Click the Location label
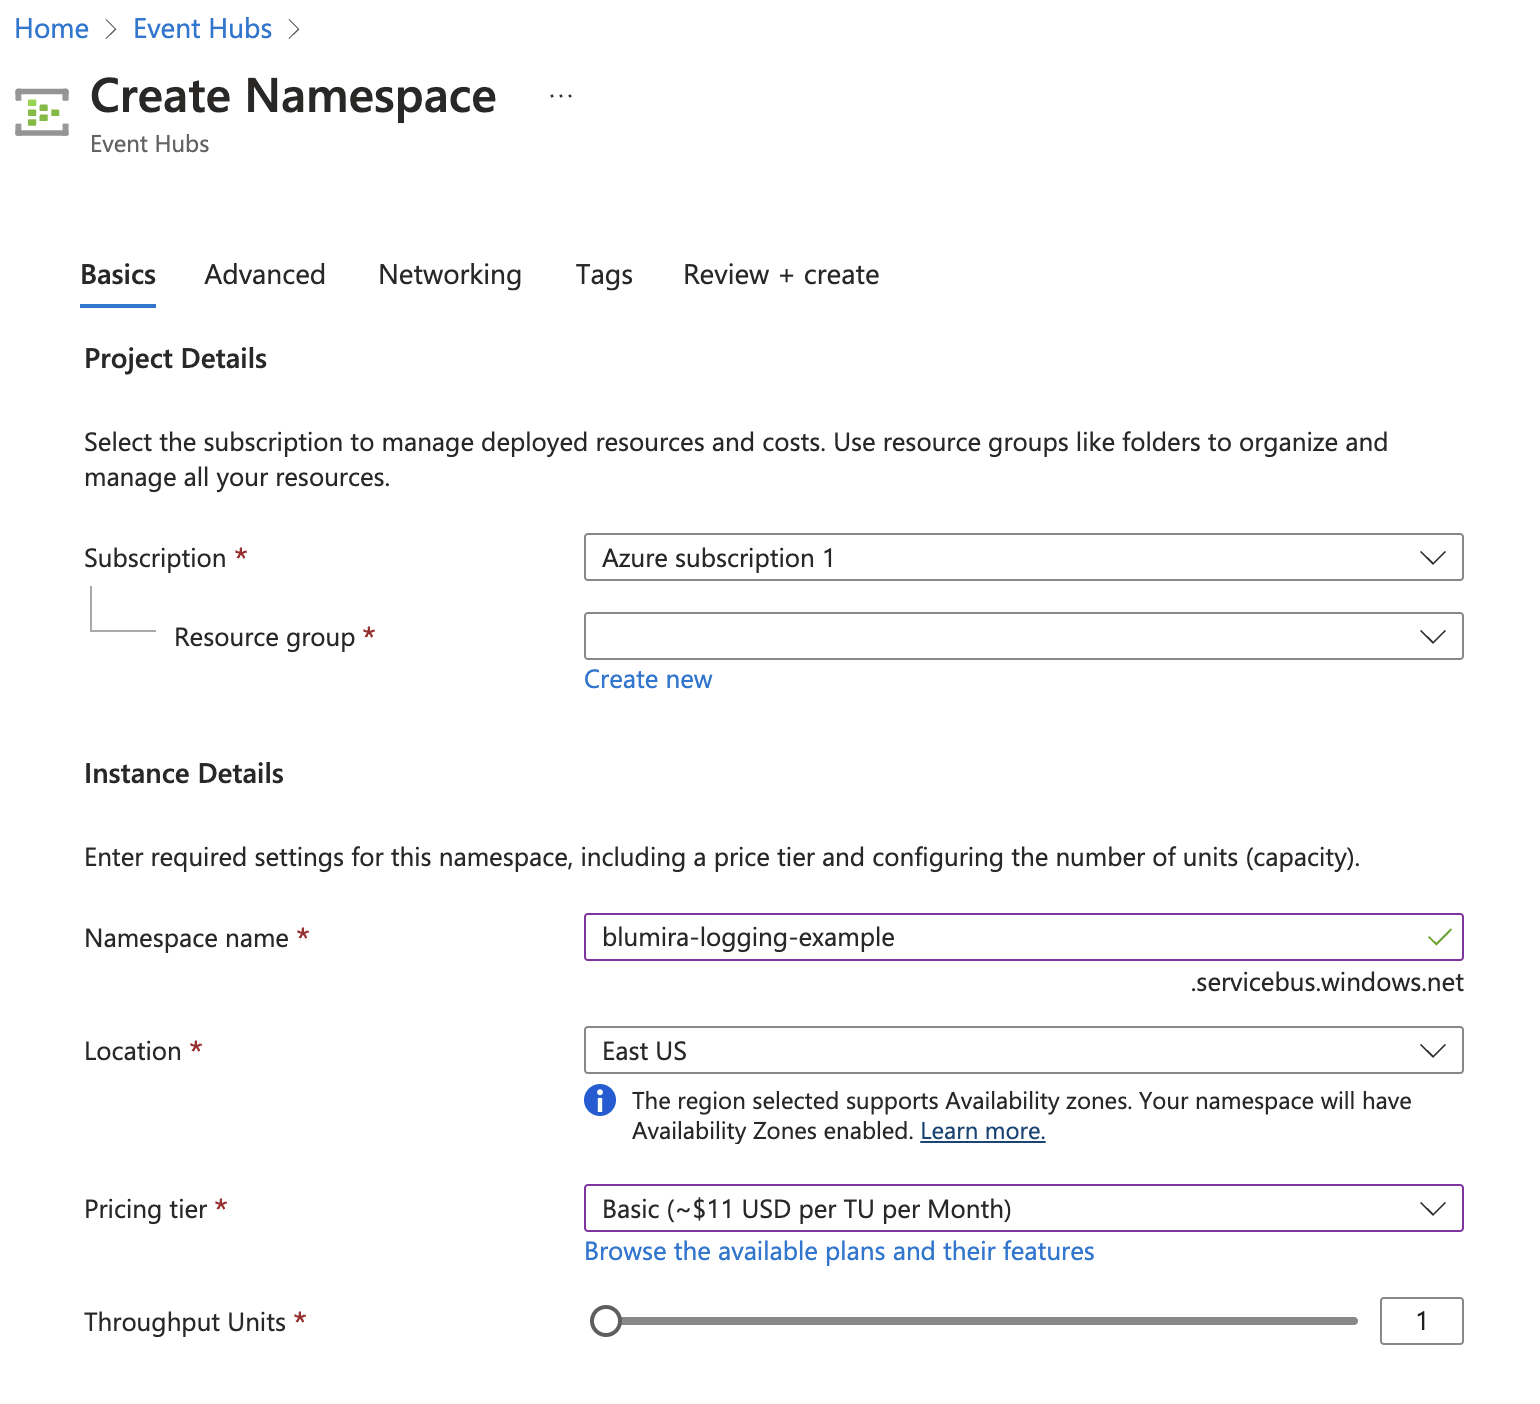The width and height of the screenshot is (1540, 1404). click(133, 1051)
